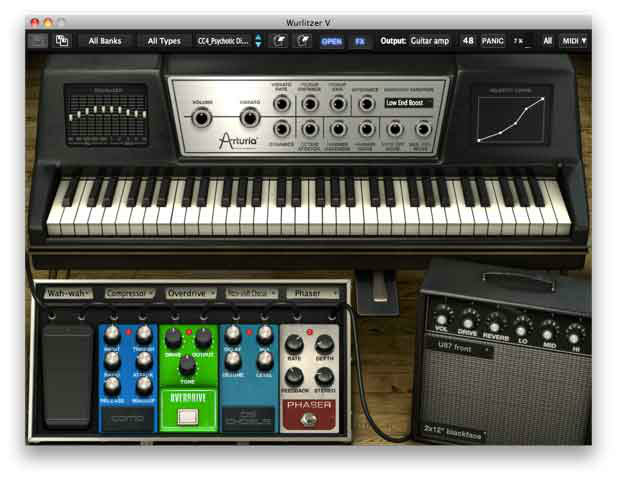The width and height of the screenshot is (617, 480).
Task: Select the All MIDI channel button
Action: [548, 41]
